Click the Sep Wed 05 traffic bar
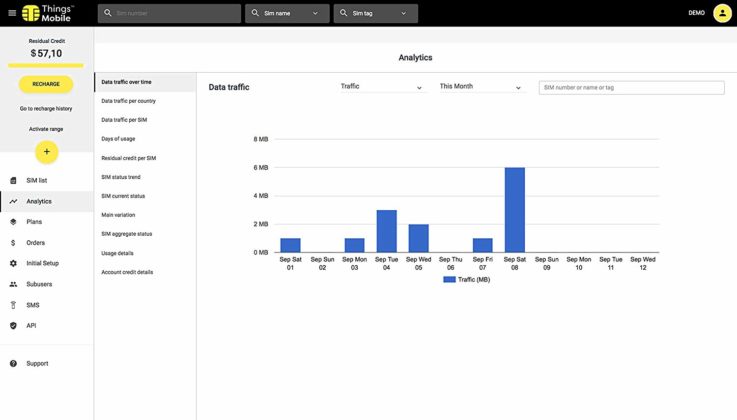This screenshot has width=737, height=420. (x=418, y=238)
